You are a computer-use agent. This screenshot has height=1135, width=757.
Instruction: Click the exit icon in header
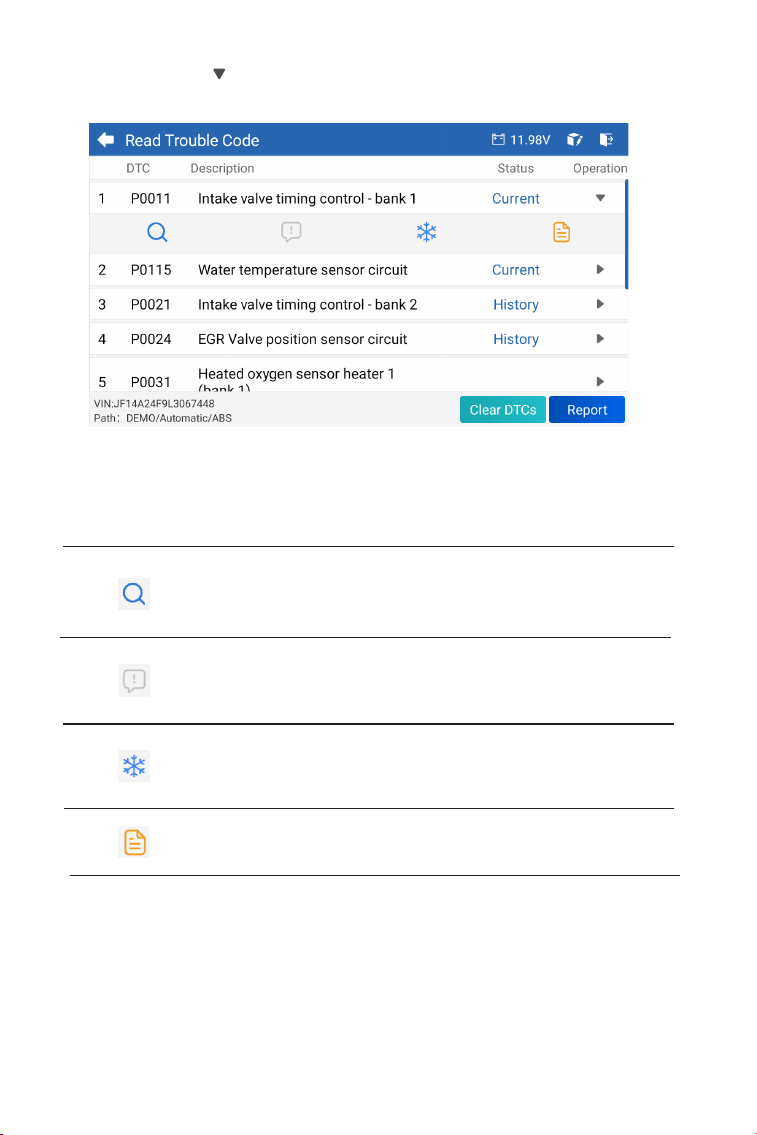coord(606,140)
